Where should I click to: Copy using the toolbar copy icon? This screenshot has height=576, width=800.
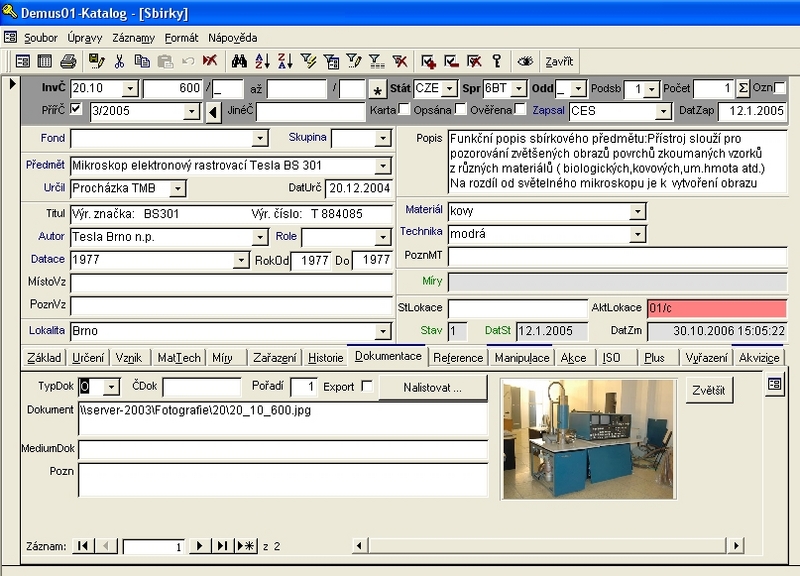click(x=142, y=62)
